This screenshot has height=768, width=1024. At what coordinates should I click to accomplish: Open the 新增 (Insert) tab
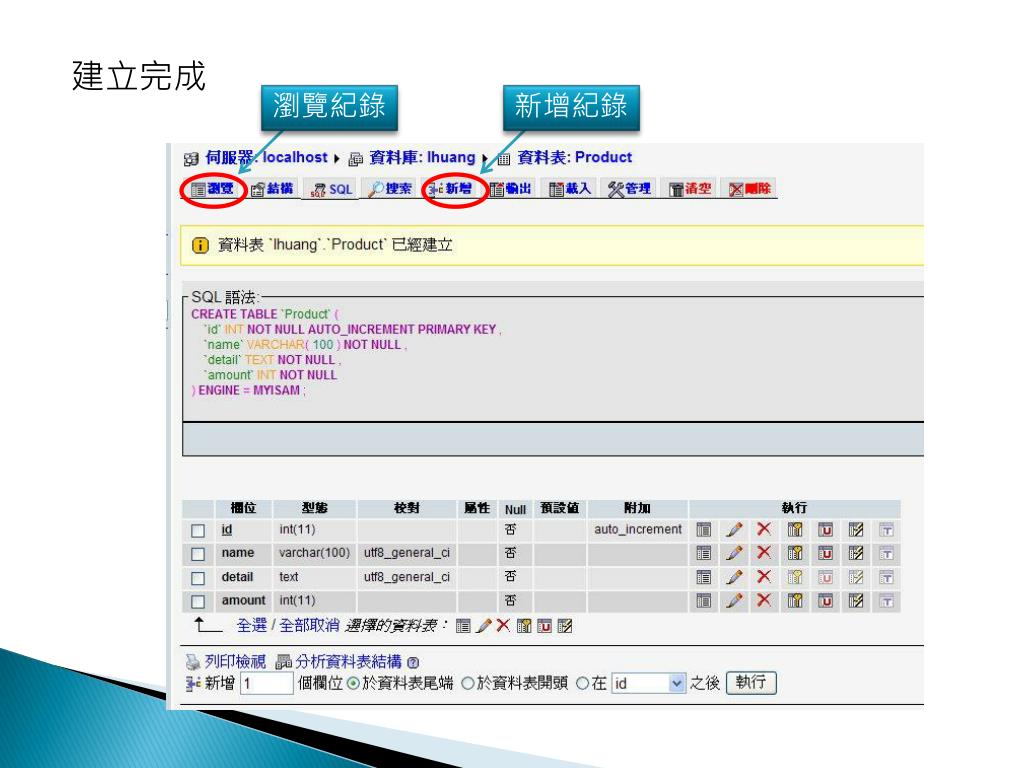point(451,189)
